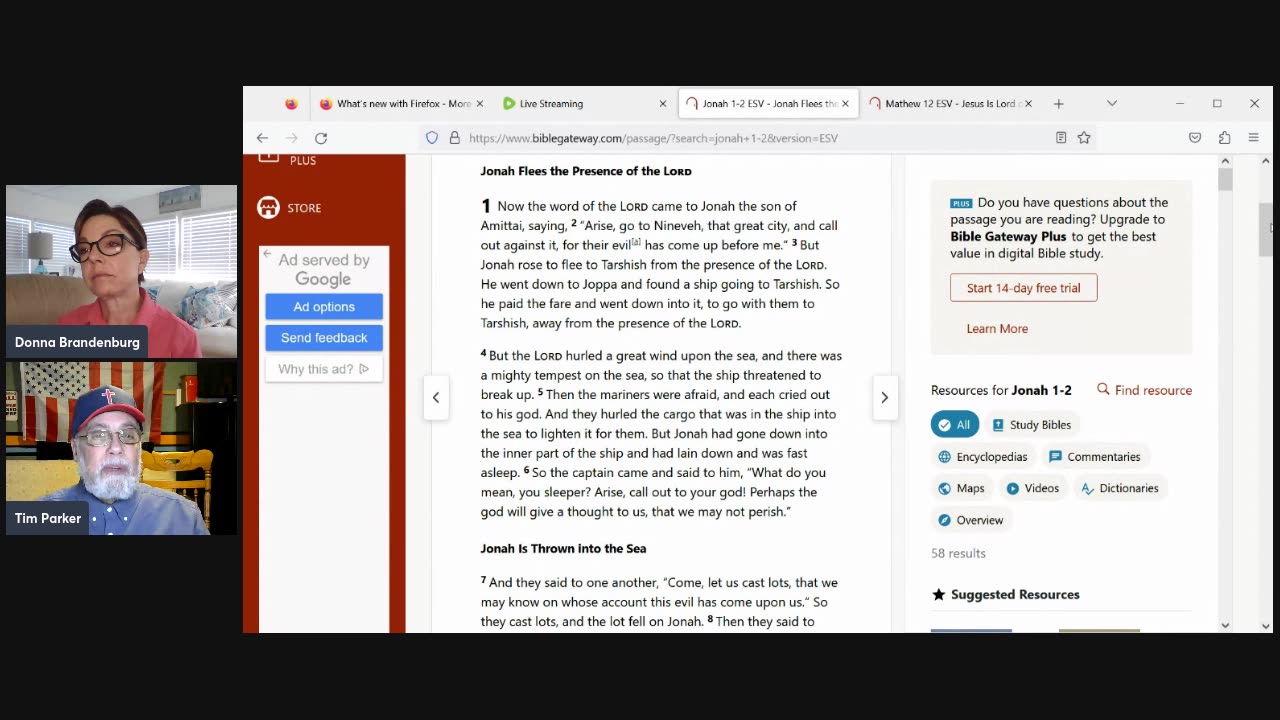Screen dimensions: 1280x720
Task: Select the All resources filter
Action: pos(955,425)
